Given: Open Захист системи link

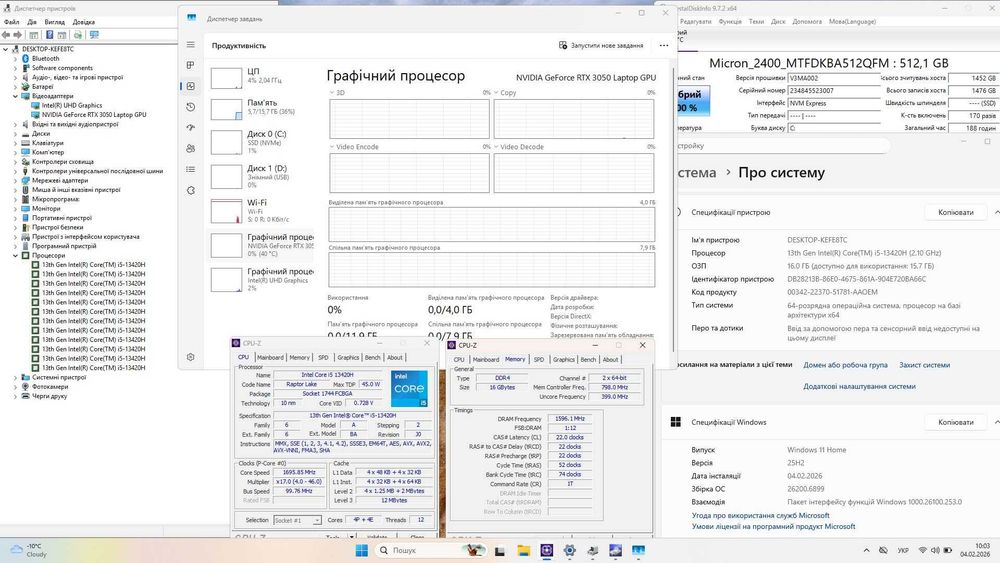Looking at the screenshot, I should 924,365.
